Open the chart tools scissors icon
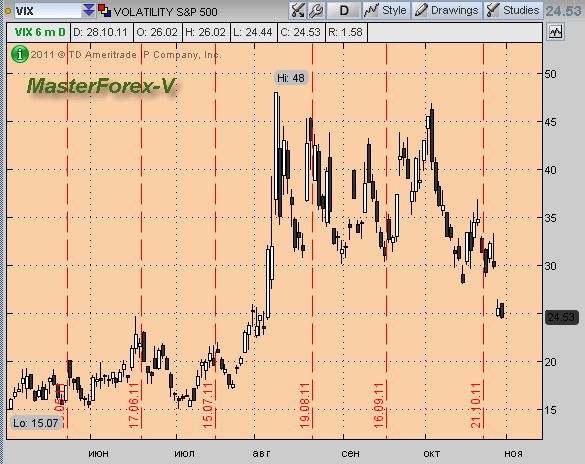 (297, 10)
